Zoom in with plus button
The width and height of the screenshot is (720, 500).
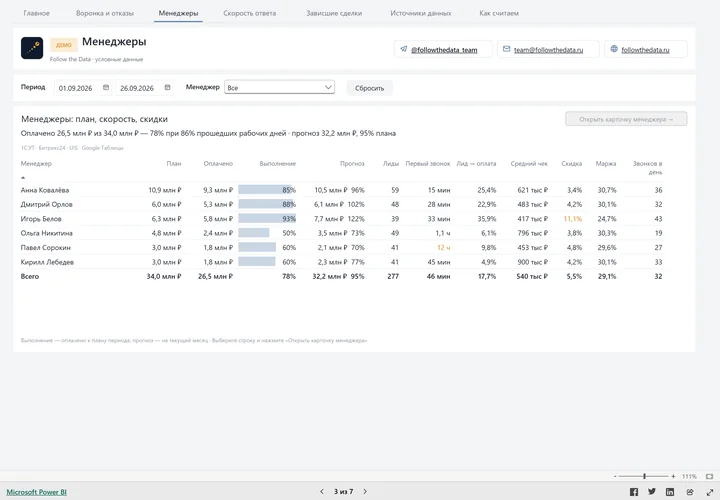(673, 477)
